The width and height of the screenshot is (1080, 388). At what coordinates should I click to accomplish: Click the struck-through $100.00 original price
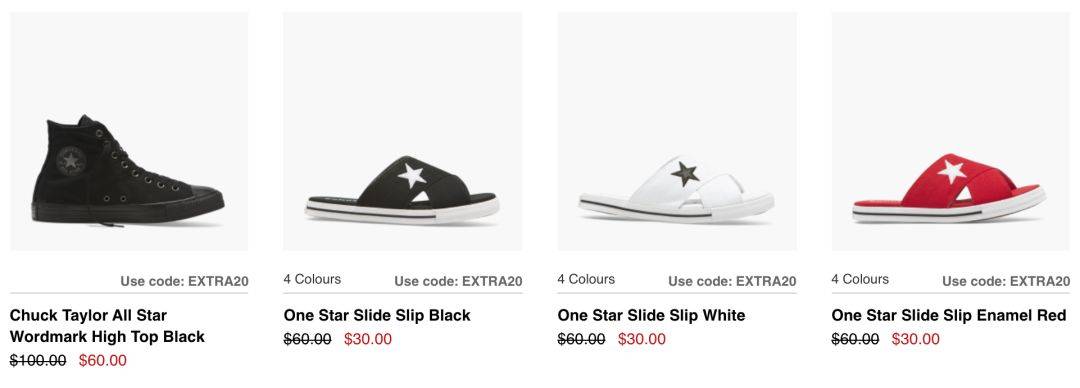click(38, 360)
